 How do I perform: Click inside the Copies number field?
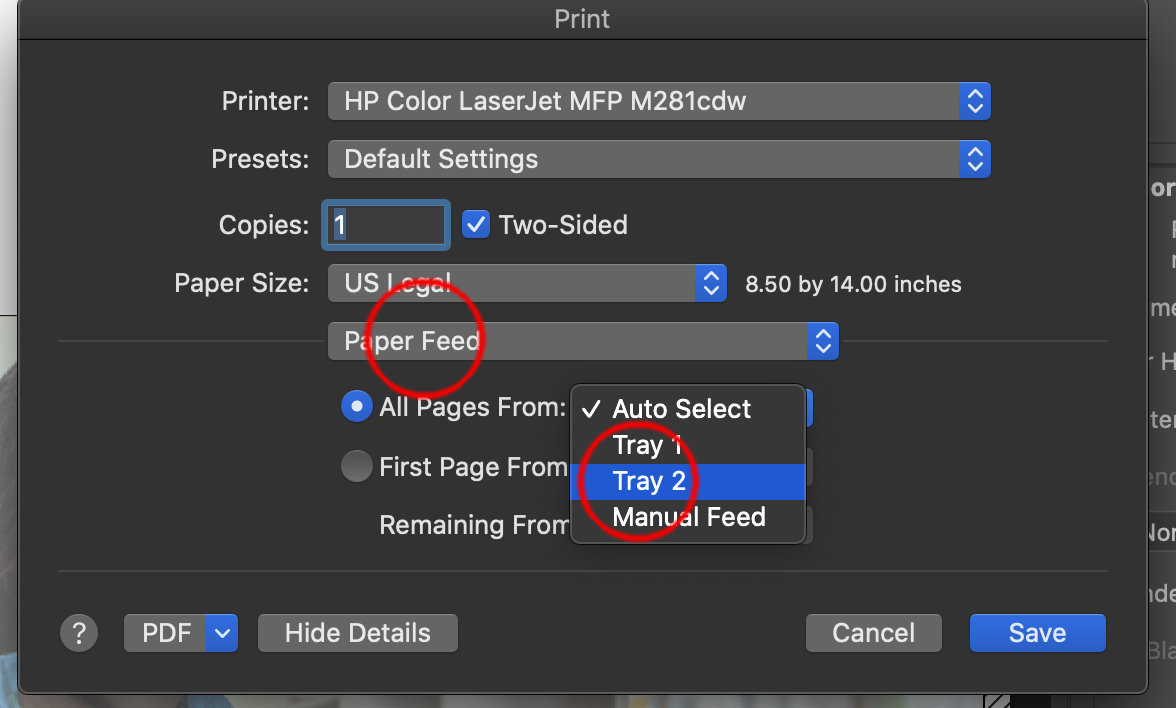pos(385,225)
